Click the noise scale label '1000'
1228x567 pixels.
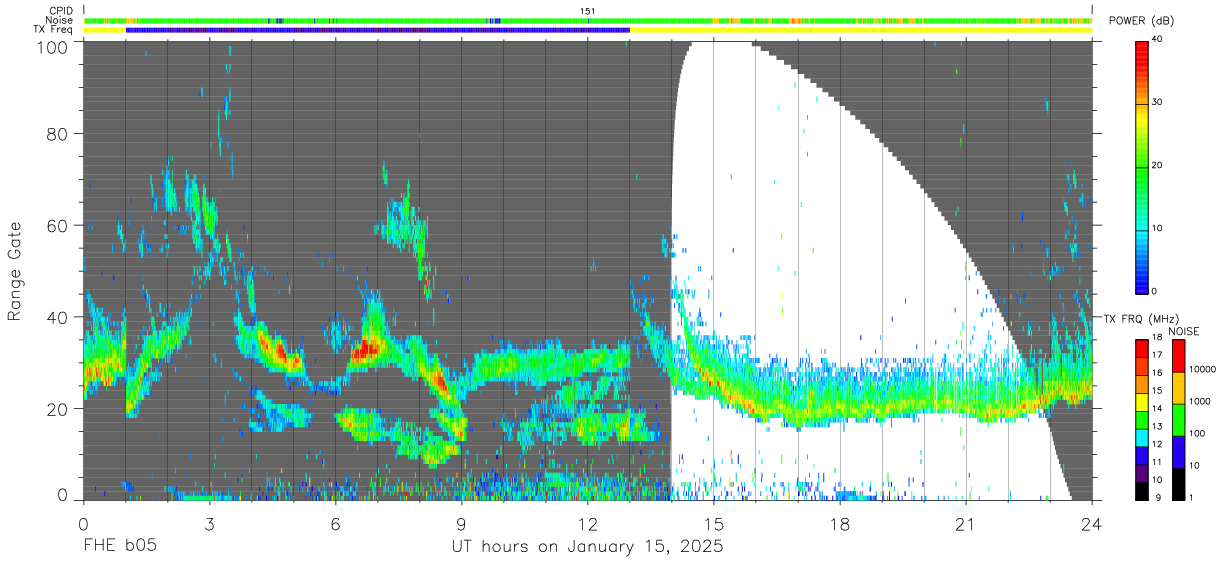[1199, 401]
